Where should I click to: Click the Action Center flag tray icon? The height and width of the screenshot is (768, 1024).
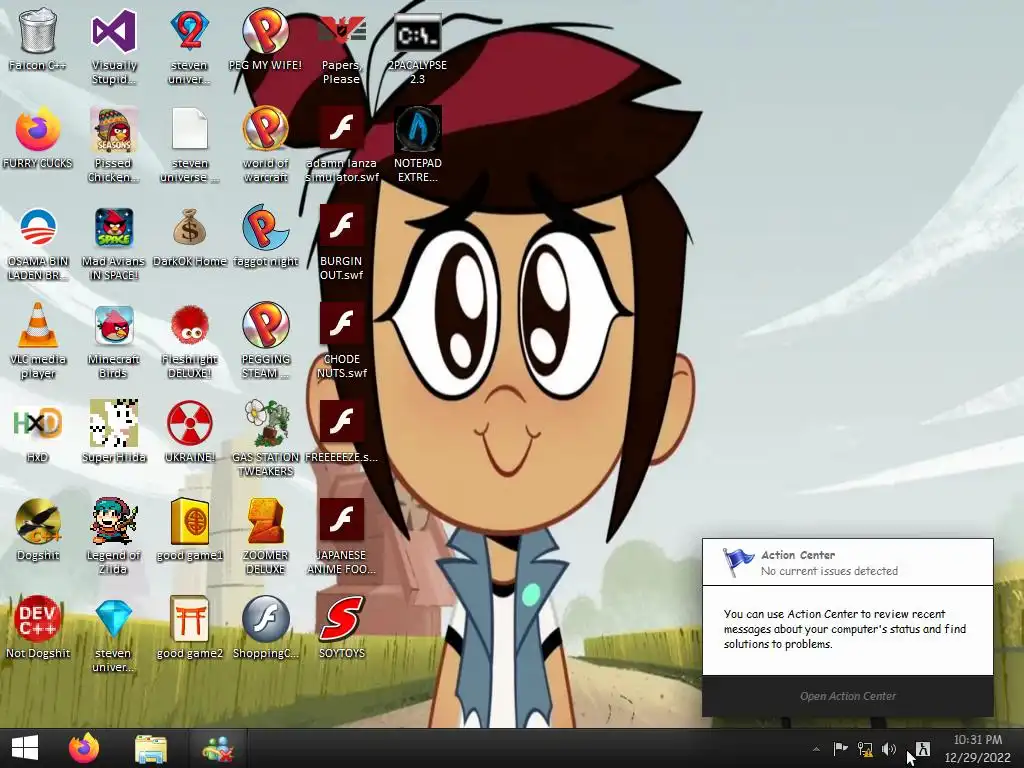840,749
